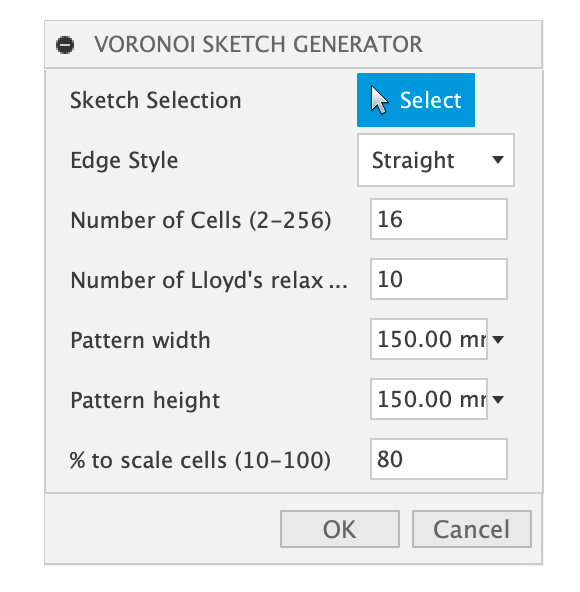Click the Pattern height value field
This screenshot has height=592, width=580.
(429, 399)
